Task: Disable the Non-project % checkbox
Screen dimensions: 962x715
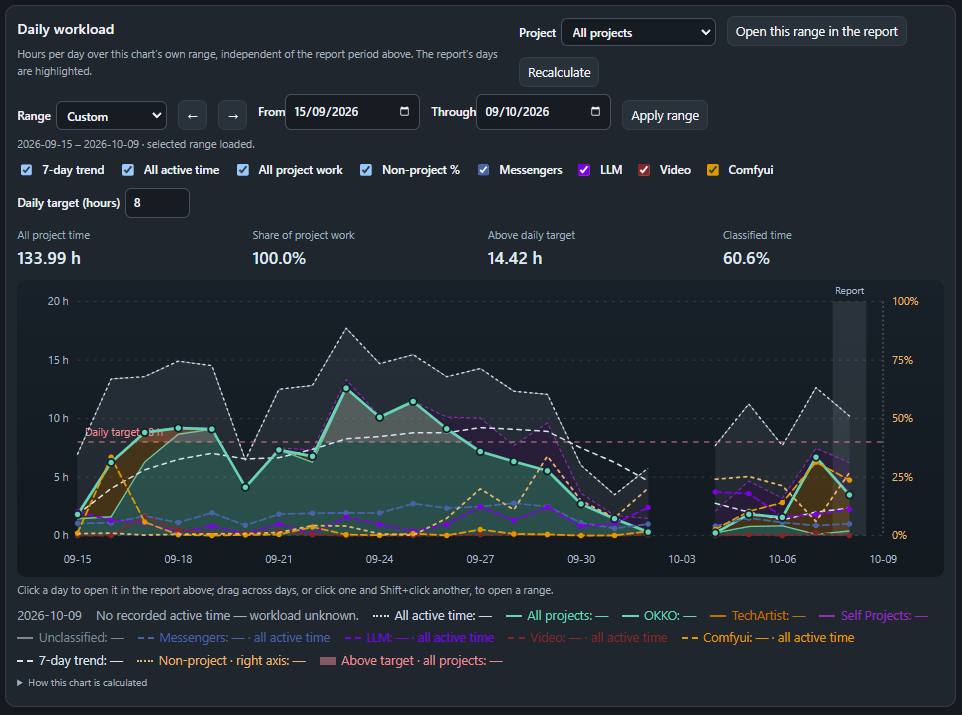Action: coord(366,170)
